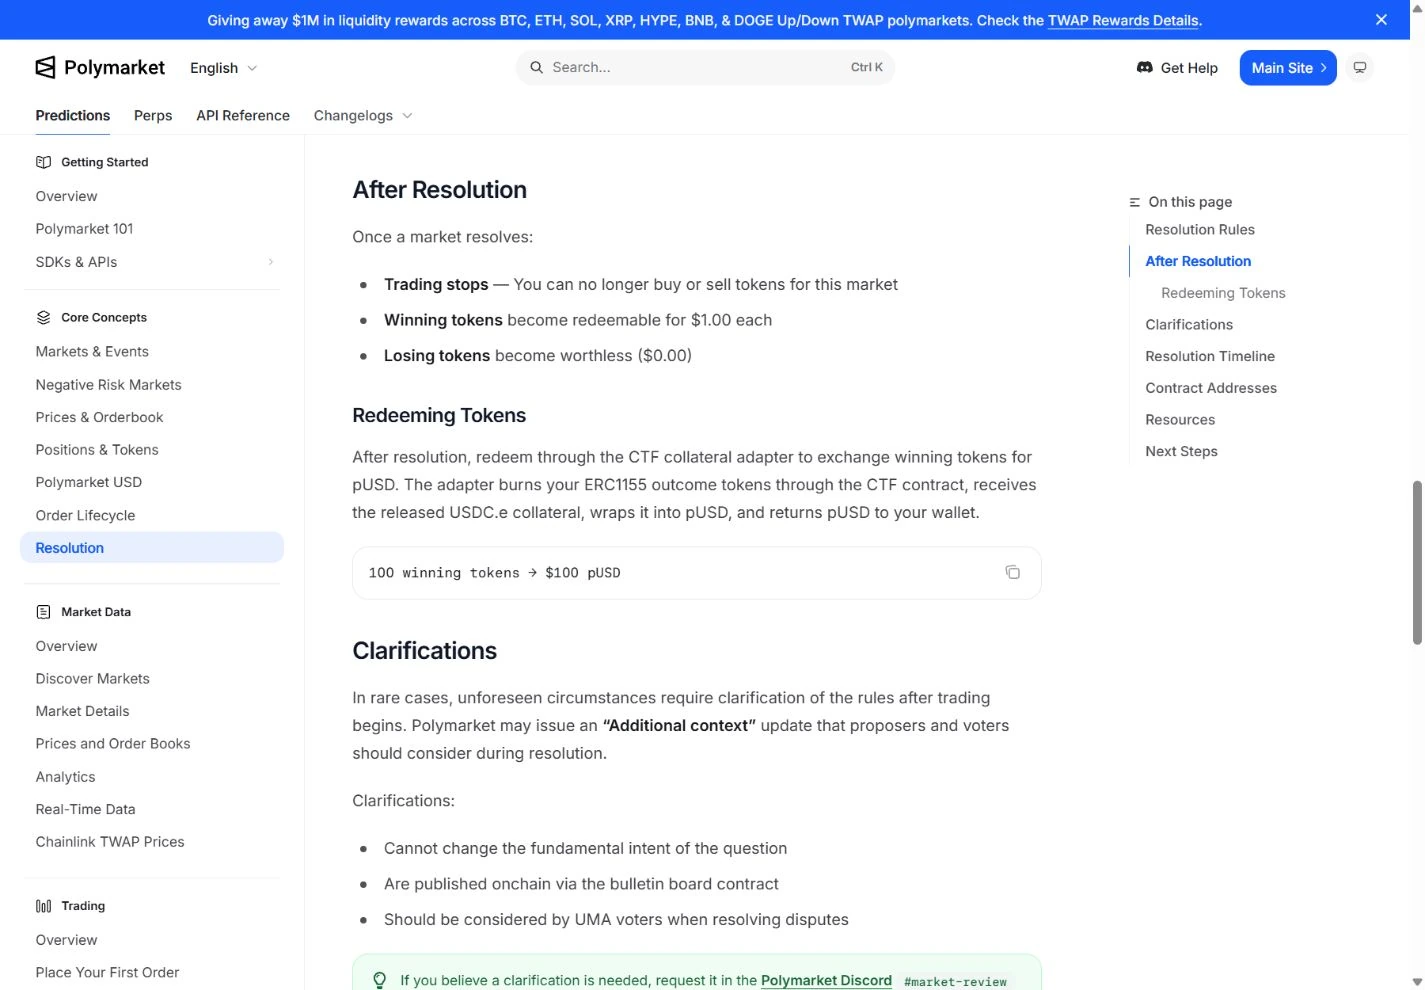
Task: Click the Market Data section icon
Action: click(43, 612)
